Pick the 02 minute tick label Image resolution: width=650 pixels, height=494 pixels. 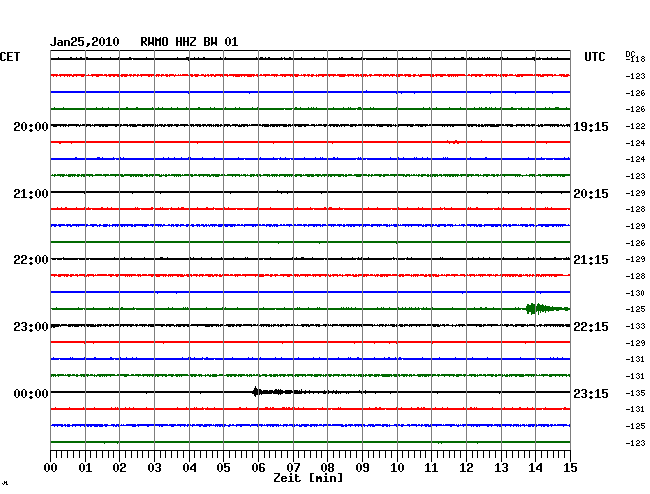point(119,467)
